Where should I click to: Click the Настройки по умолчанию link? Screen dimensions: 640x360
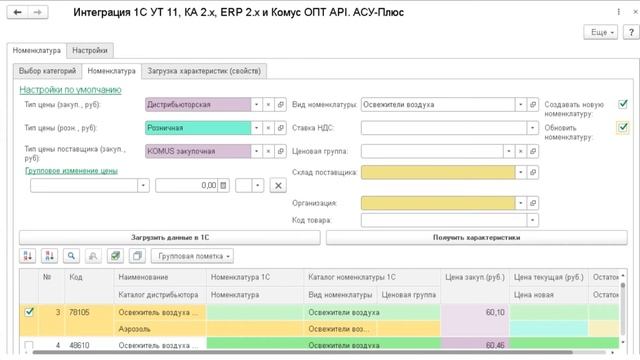[x=70, y=90]
